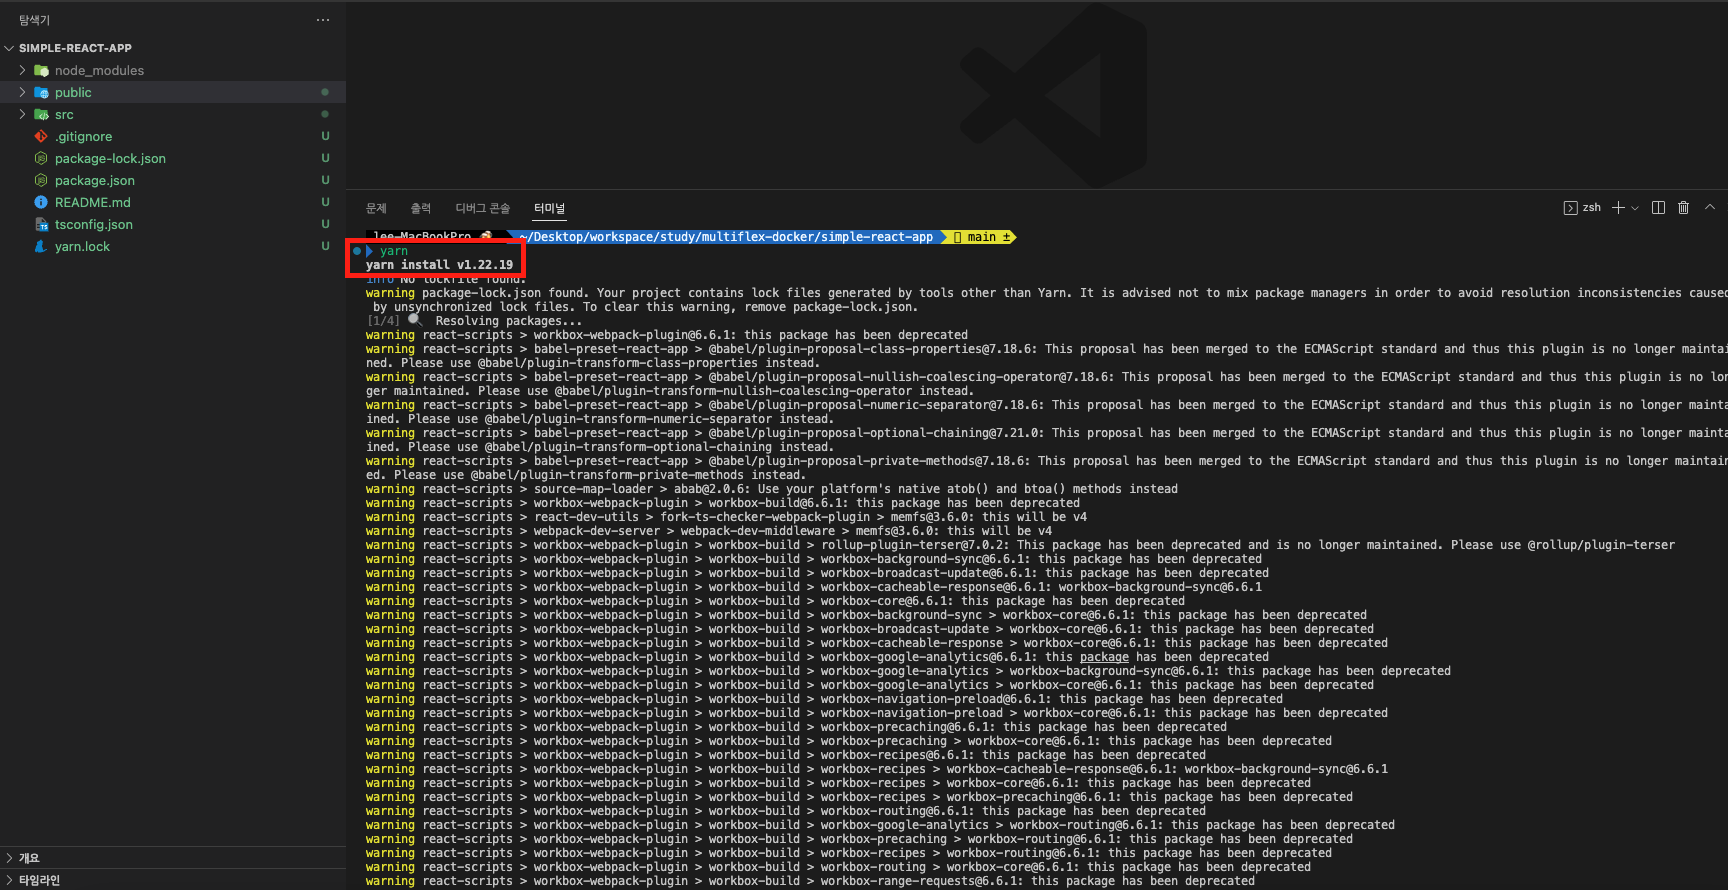Click the node_modules folder icon

pos(41,70)
